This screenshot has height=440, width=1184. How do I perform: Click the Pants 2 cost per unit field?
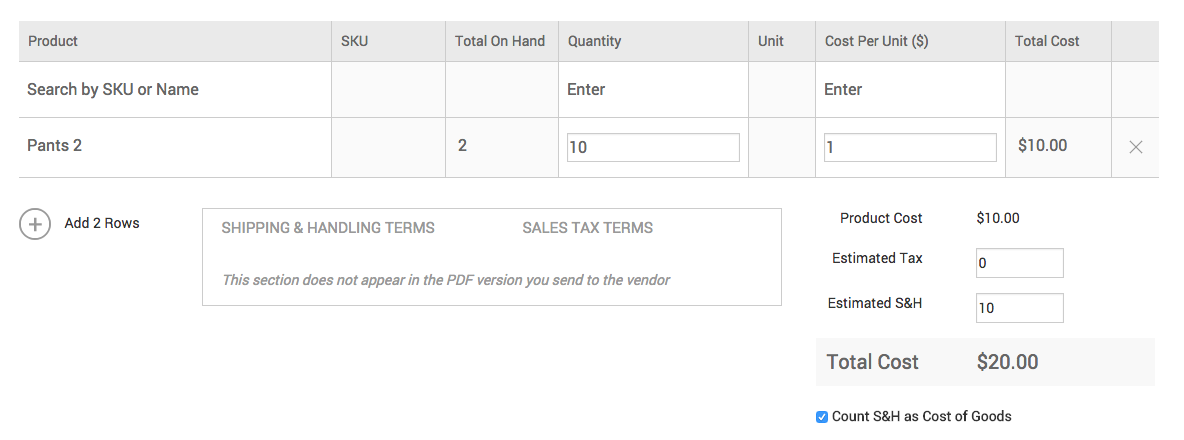(x=910, y=147)
